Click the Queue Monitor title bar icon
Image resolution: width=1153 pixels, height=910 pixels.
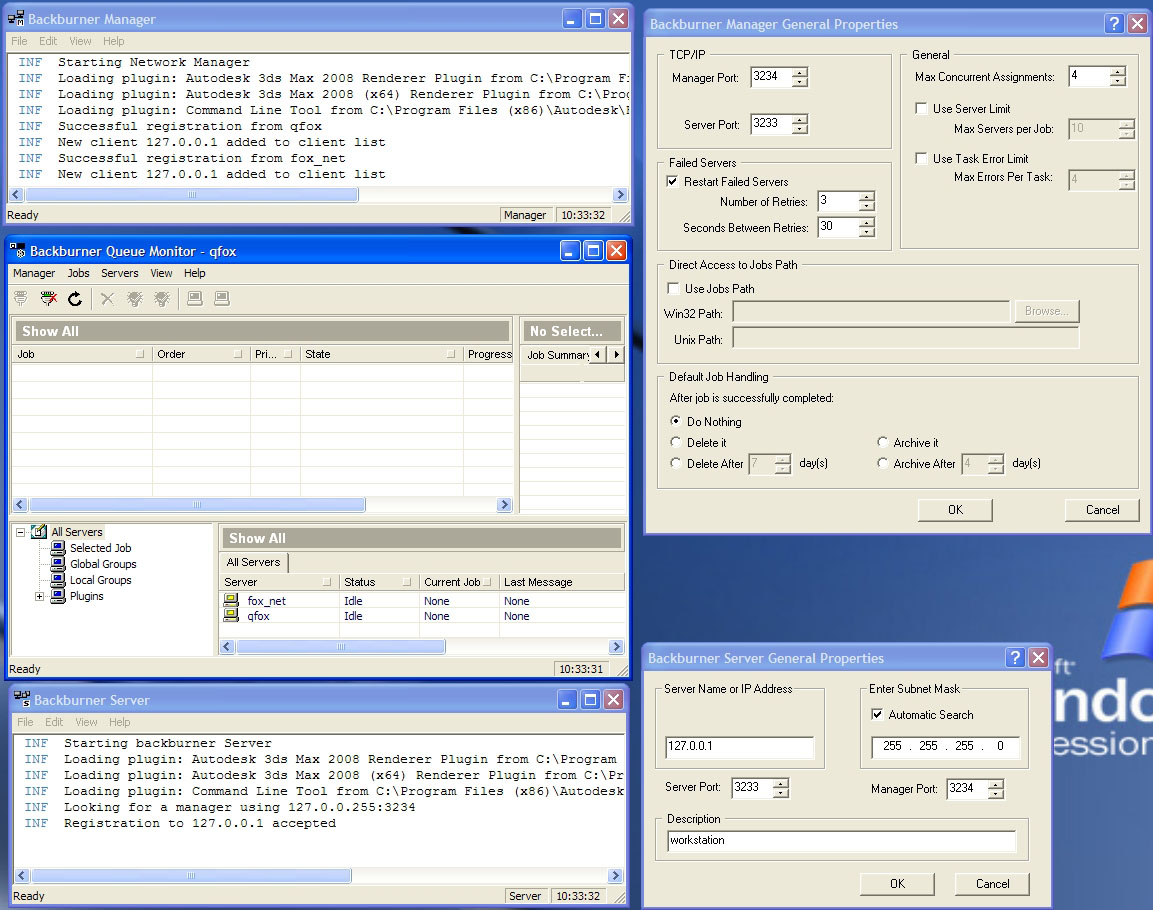pyautogui.click(x=18, y=251)
